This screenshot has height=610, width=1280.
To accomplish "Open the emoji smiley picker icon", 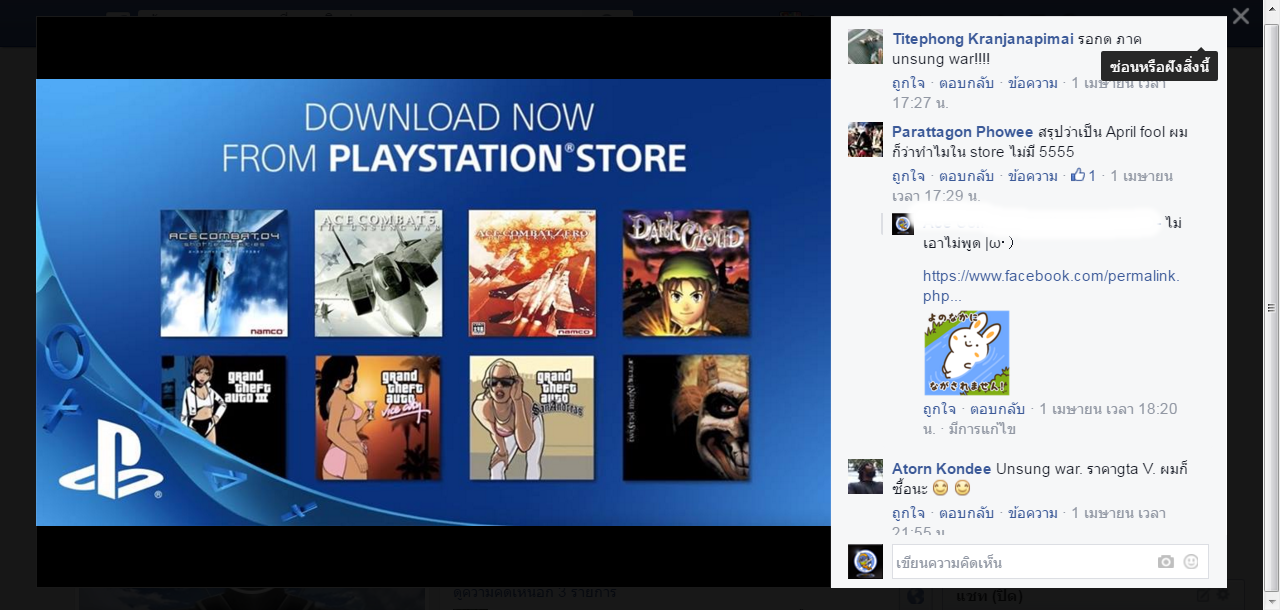I will pyautogui.click(x=1191, y=562).
